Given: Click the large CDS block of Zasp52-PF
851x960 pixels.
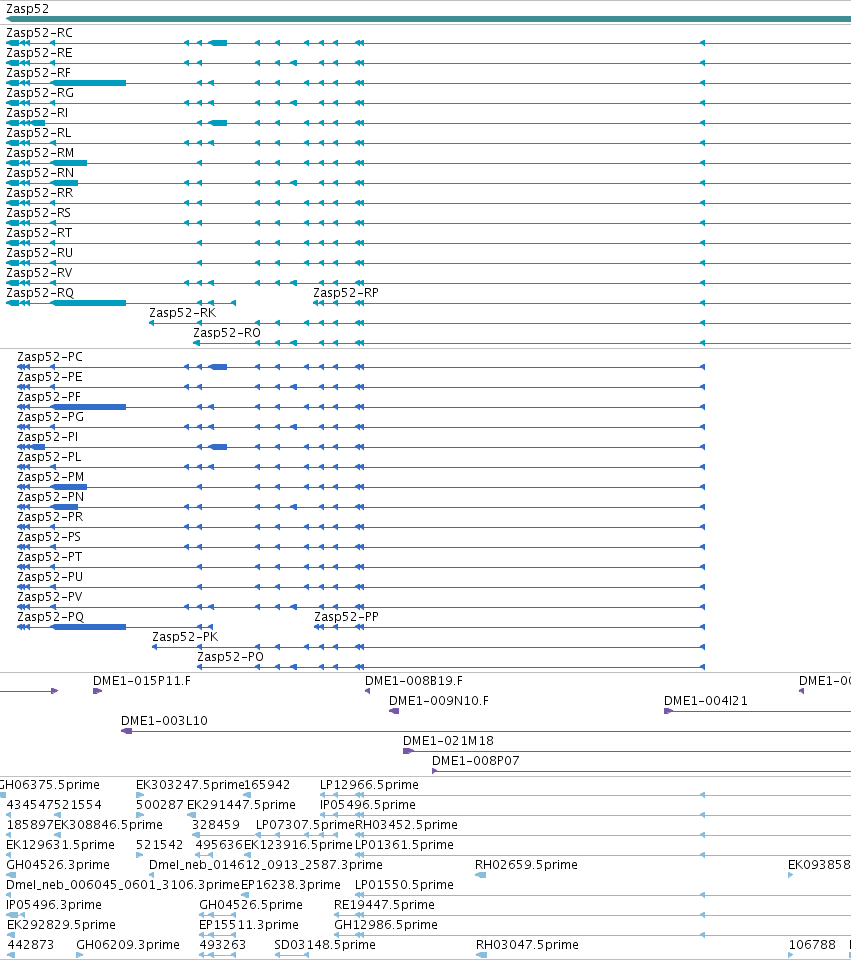Looking at the screenshot, I should tap(89, 407).
